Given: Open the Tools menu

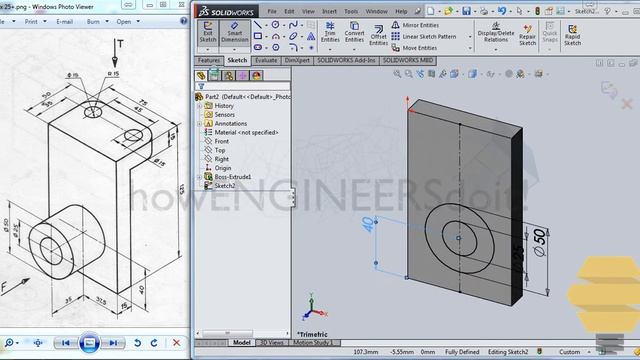Looking at the screenshot, I should pyautogui.click(x=351, y=11).
